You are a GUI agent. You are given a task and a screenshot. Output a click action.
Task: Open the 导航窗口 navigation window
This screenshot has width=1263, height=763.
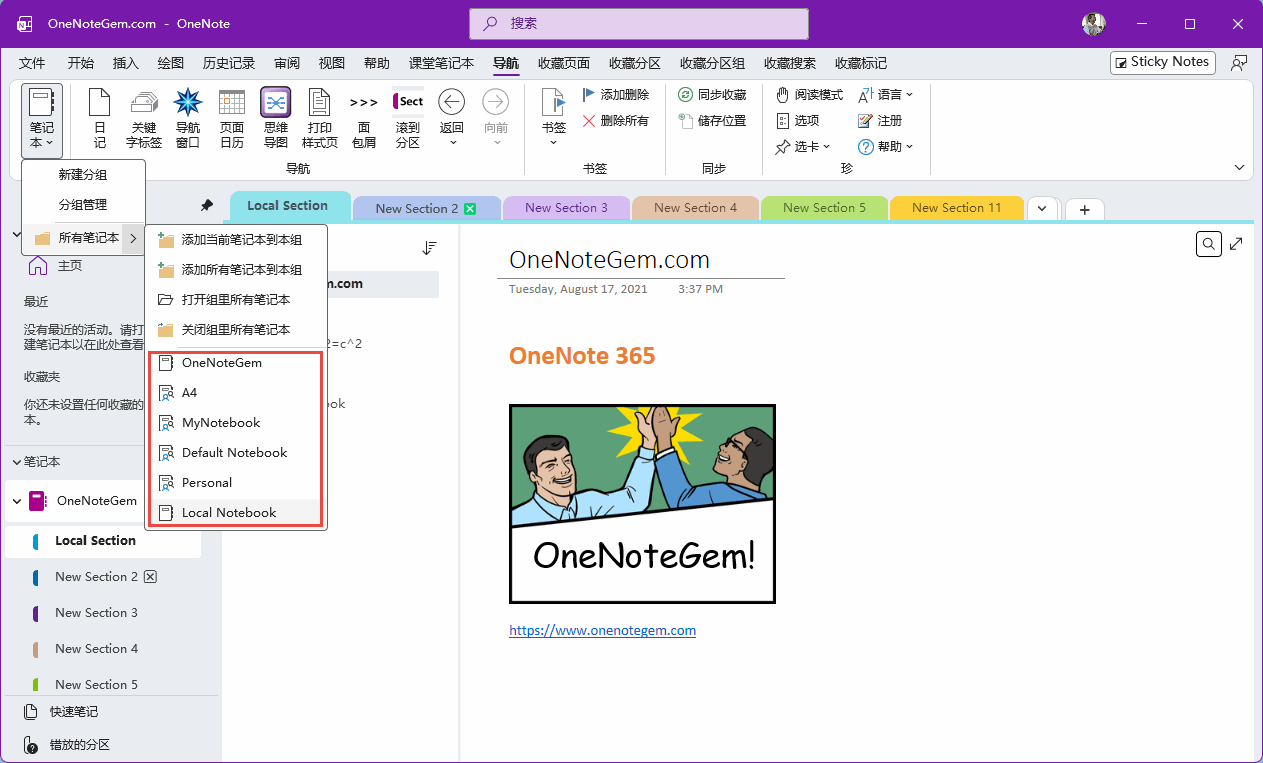(x=188, y=118)
